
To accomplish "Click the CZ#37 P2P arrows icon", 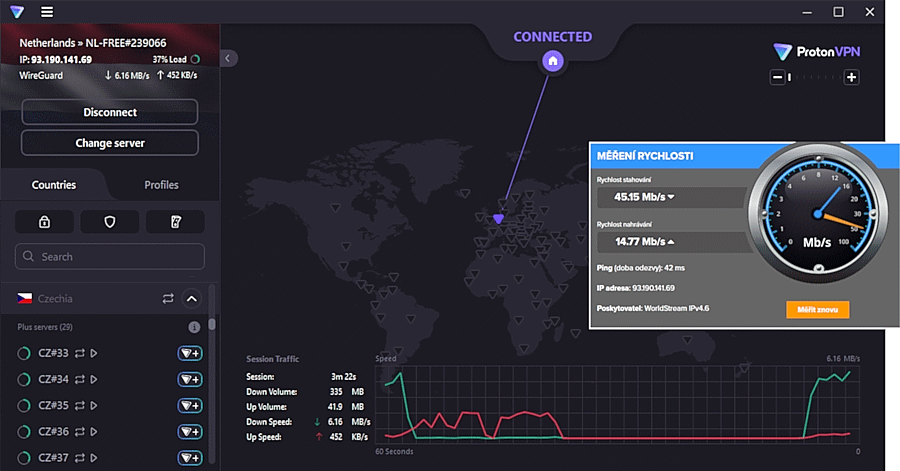I will (80, 458).
